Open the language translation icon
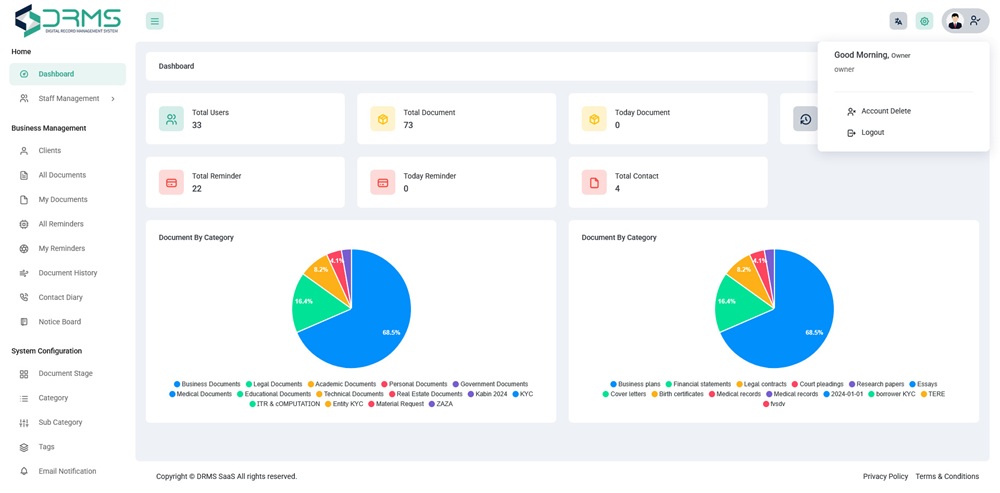Image resolution: width=1000 pixels, height=493 pixels. coord(898,21)
